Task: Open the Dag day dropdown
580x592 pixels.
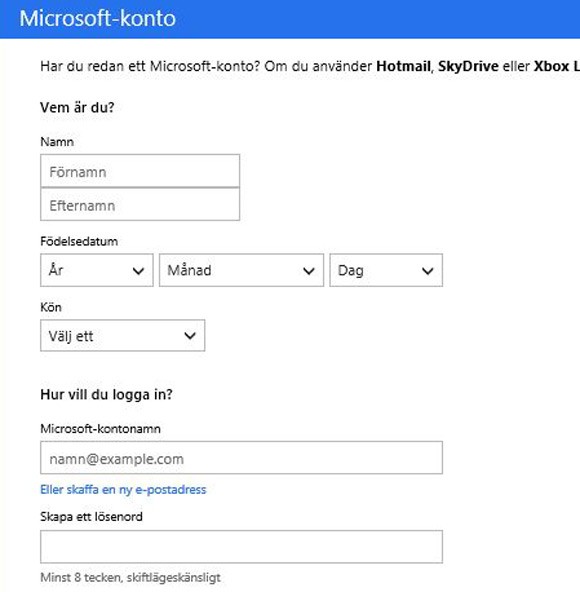Action: (386, 270)
